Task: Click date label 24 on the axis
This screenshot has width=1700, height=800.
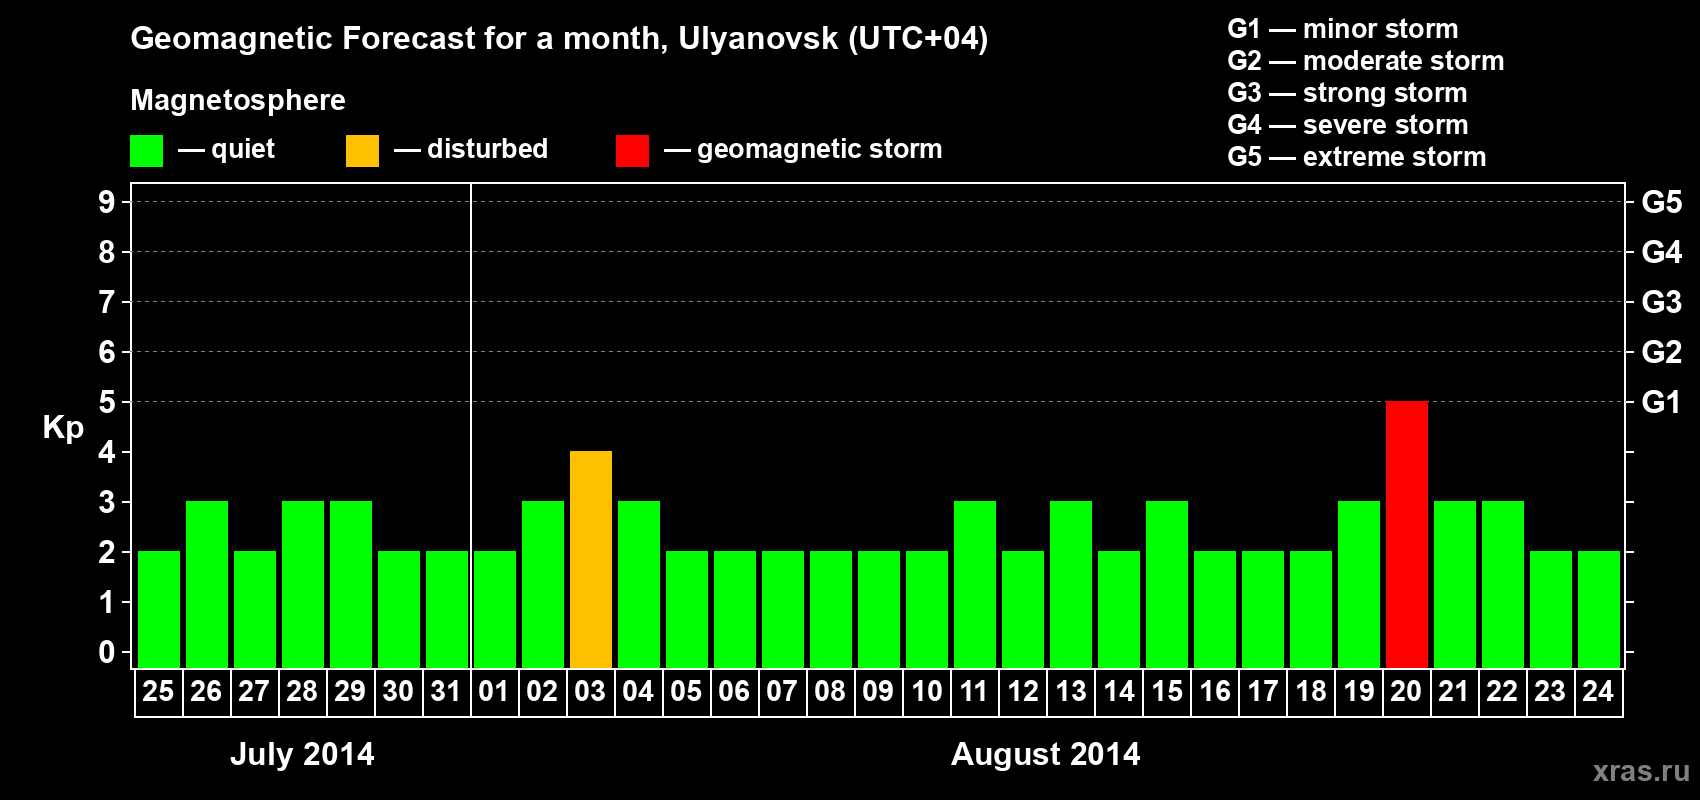Action: coord(1598,691)
